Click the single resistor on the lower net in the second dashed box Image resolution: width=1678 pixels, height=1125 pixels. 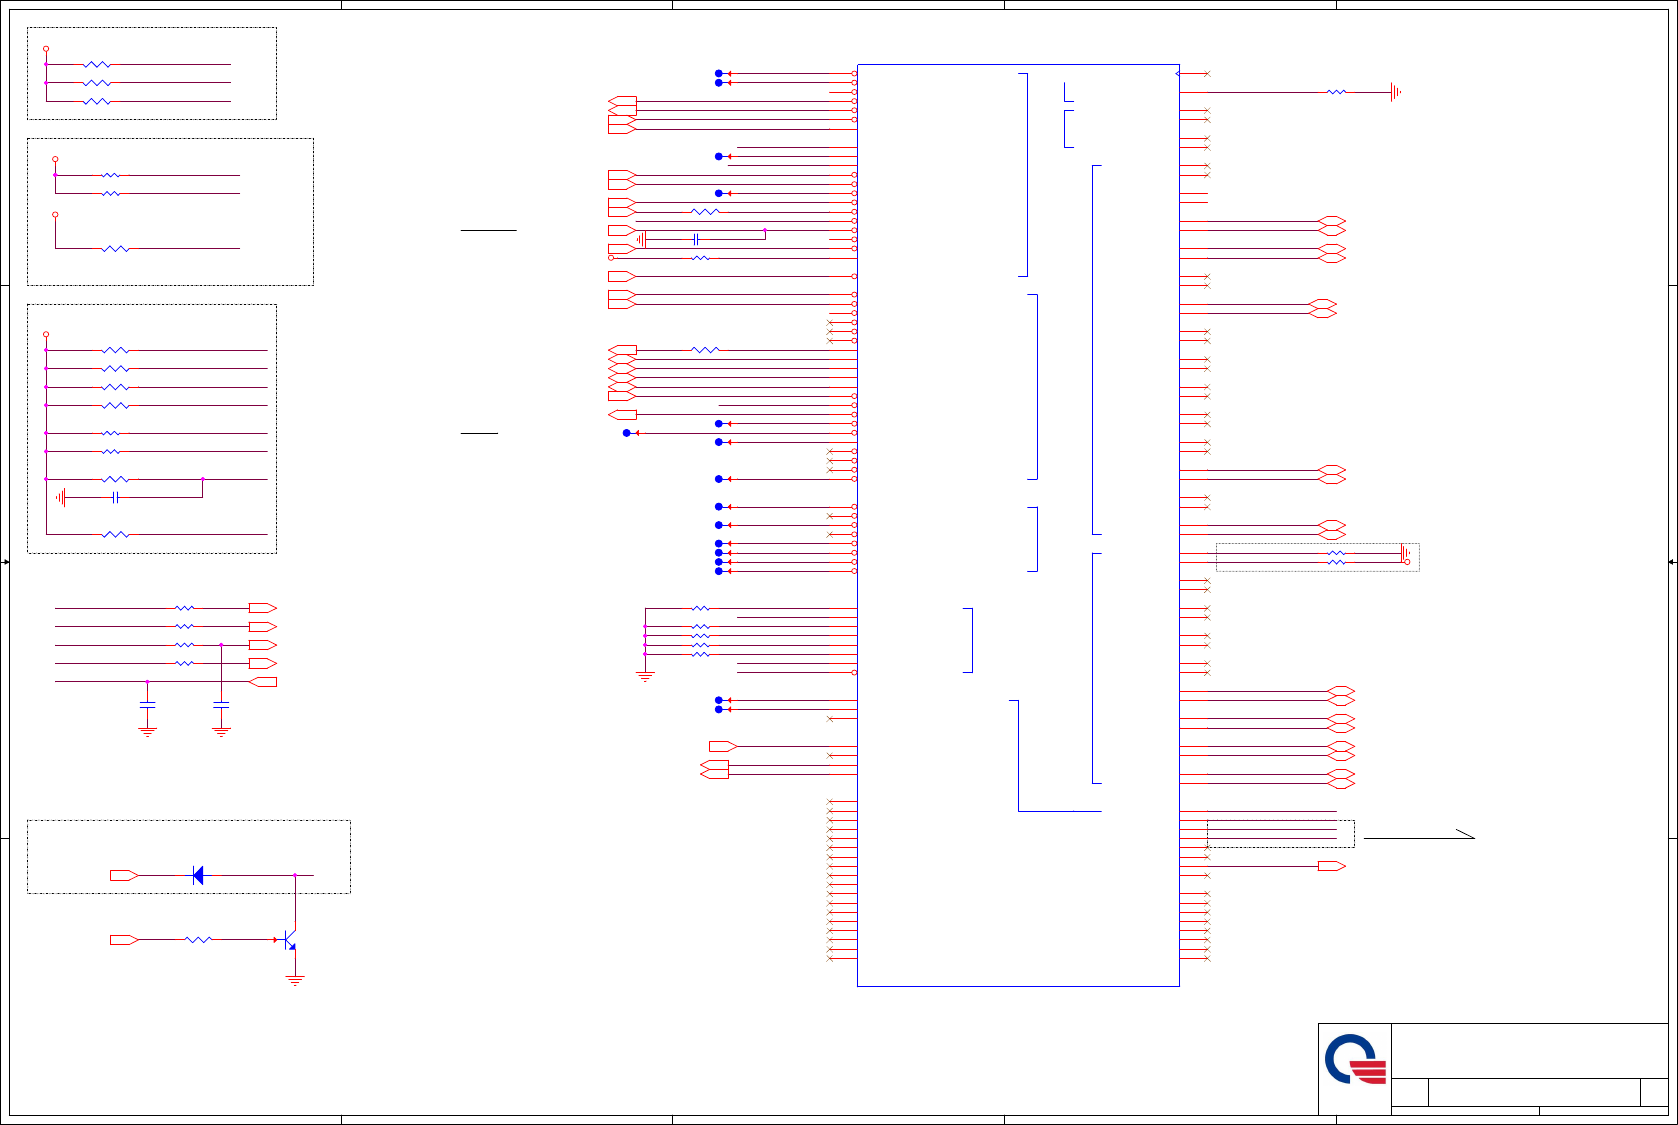pyautogui.click(x=116, y=248)
